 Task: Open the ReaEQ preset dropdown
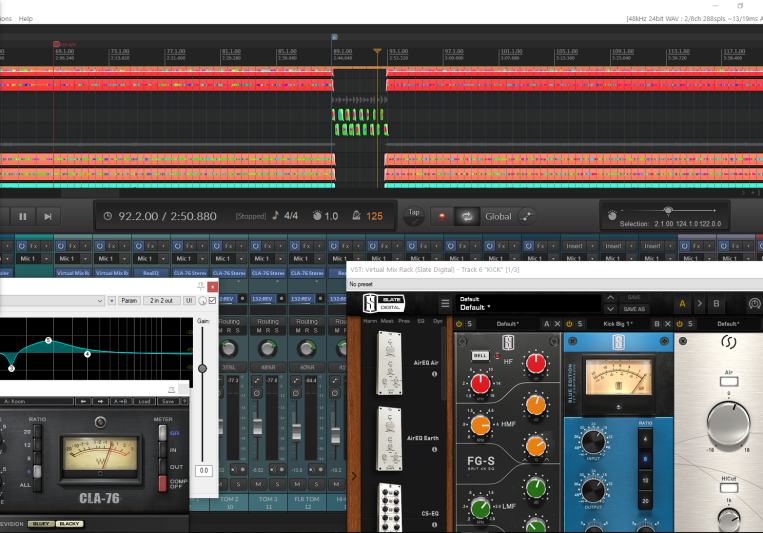pos(53,301)
